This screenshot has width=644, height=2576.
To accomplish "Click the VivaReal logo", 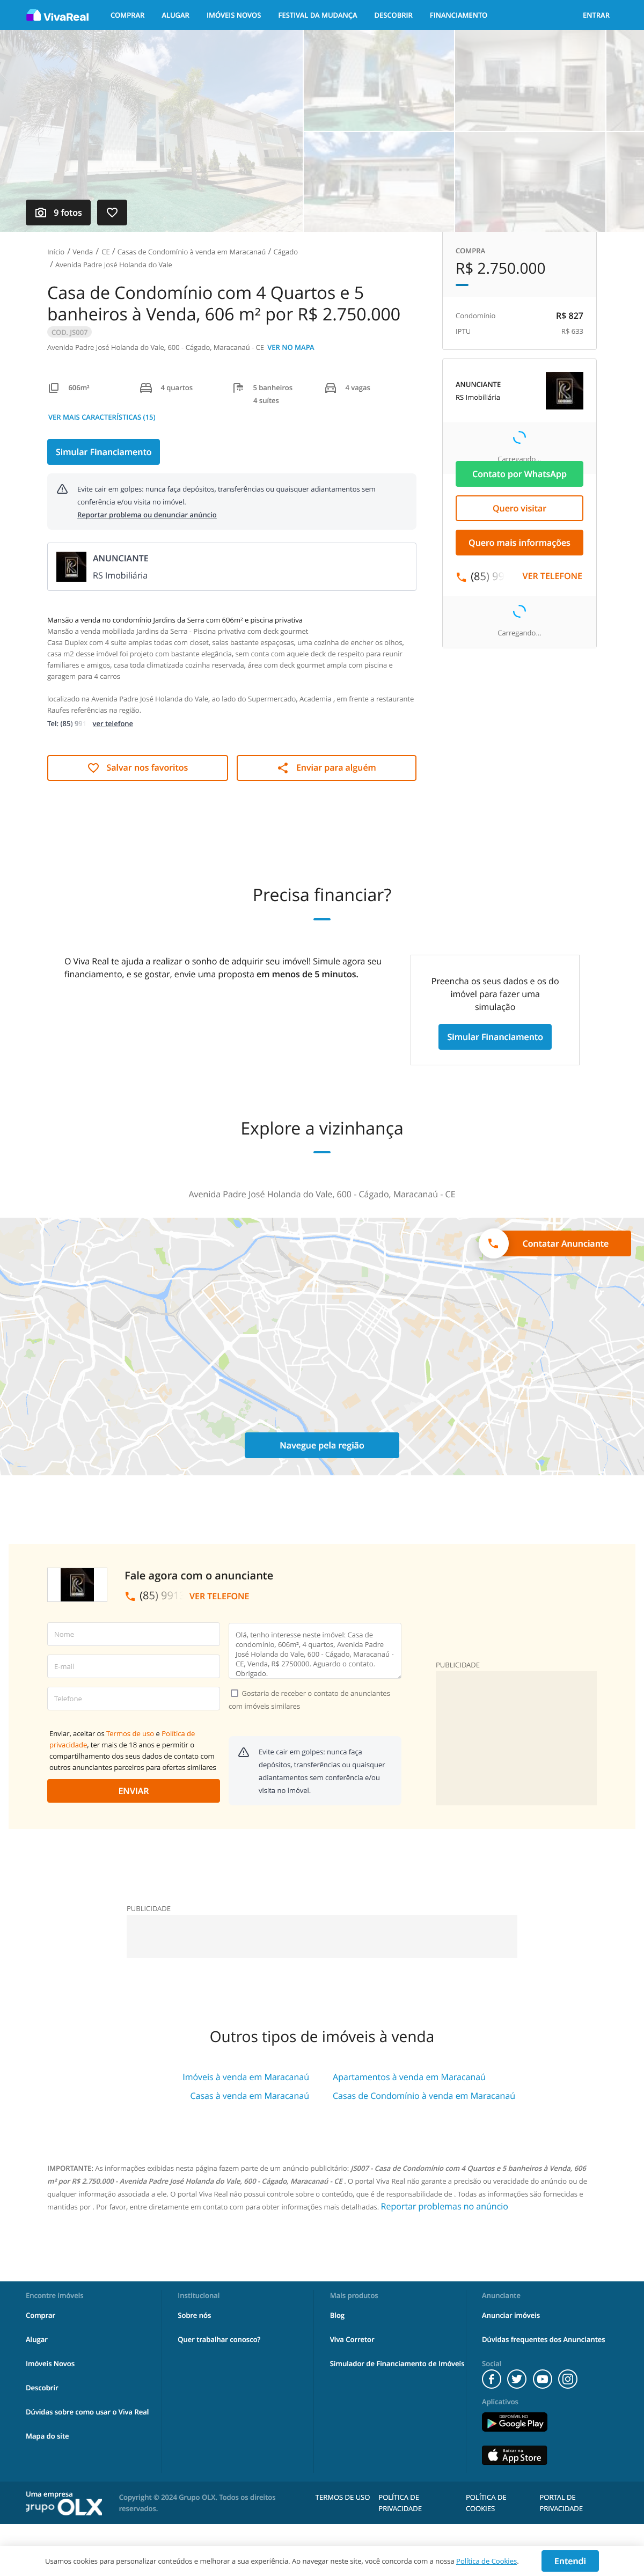I will 57,16.
